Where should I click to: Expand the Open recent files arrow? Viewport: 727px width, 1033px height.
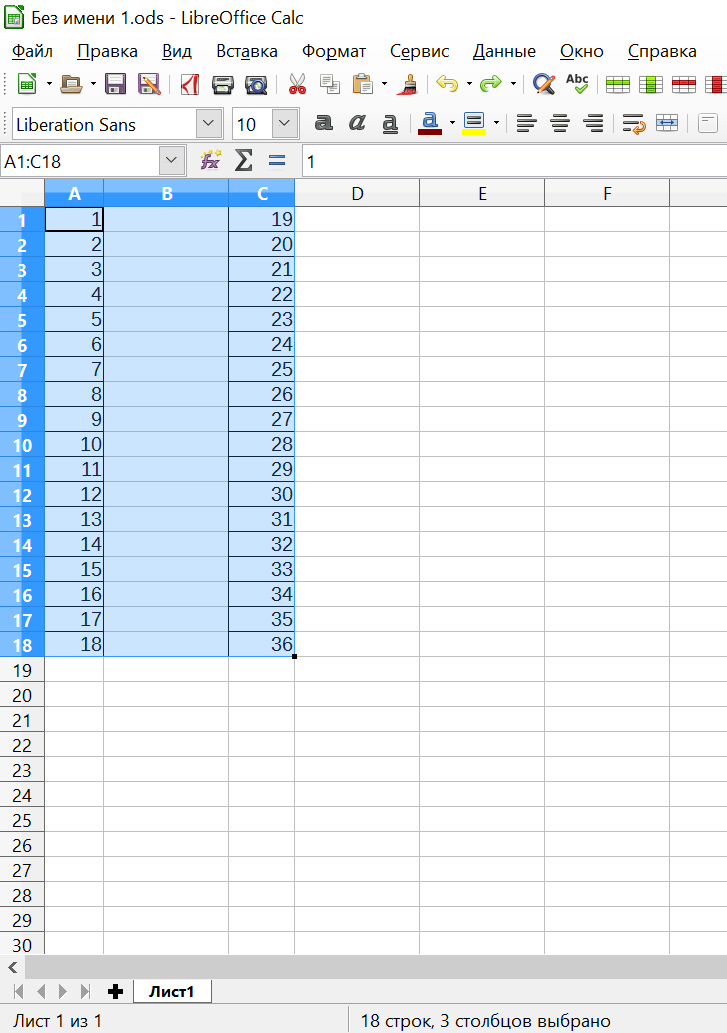click(x=93, y=84)
